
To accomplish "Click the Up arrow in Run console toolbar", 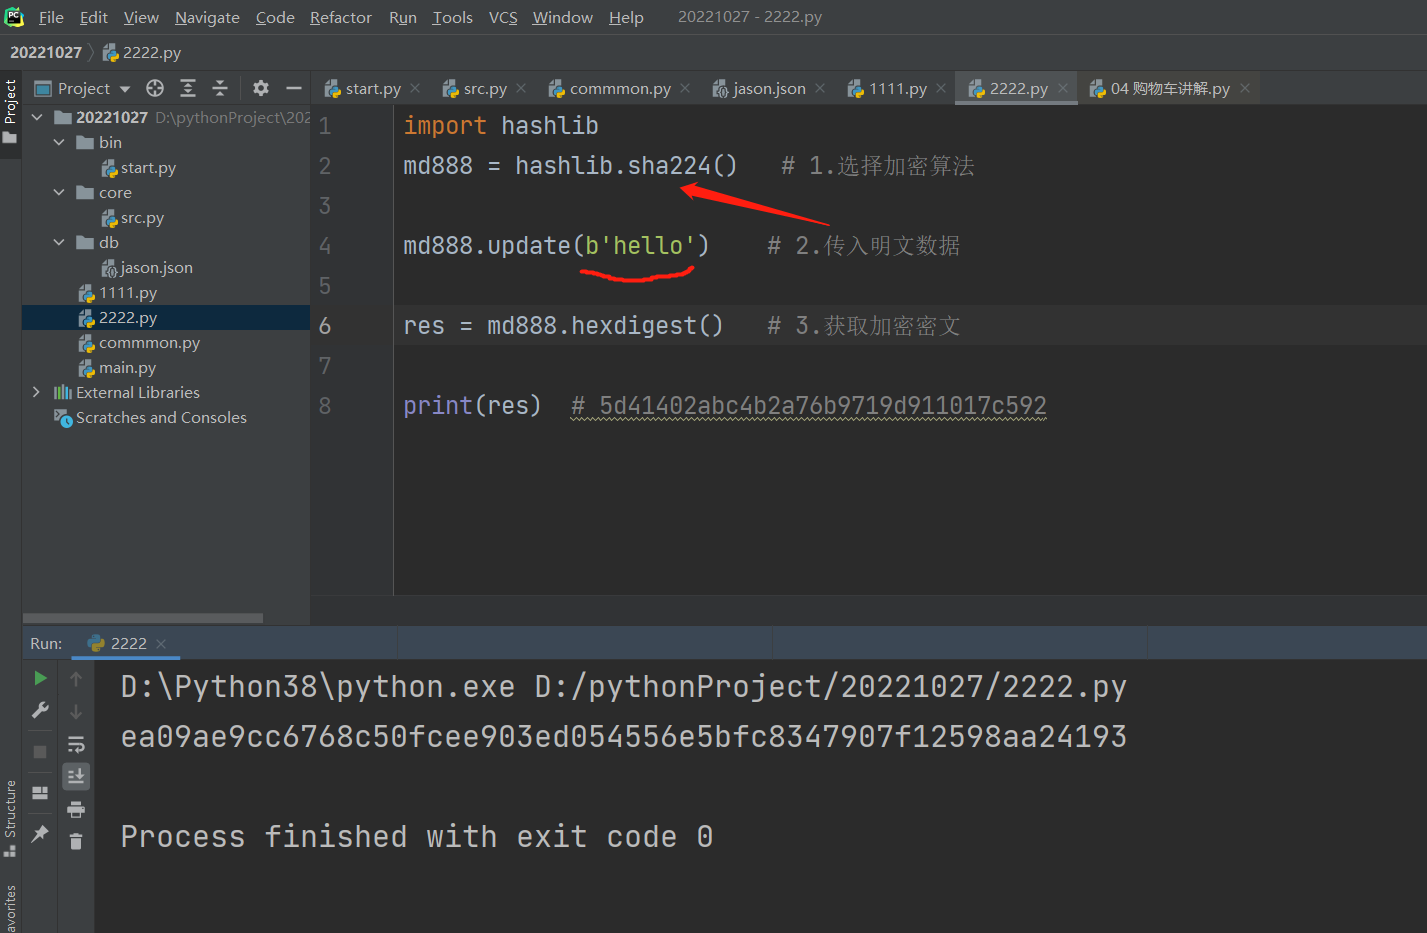I will click(x=76, y=679).
